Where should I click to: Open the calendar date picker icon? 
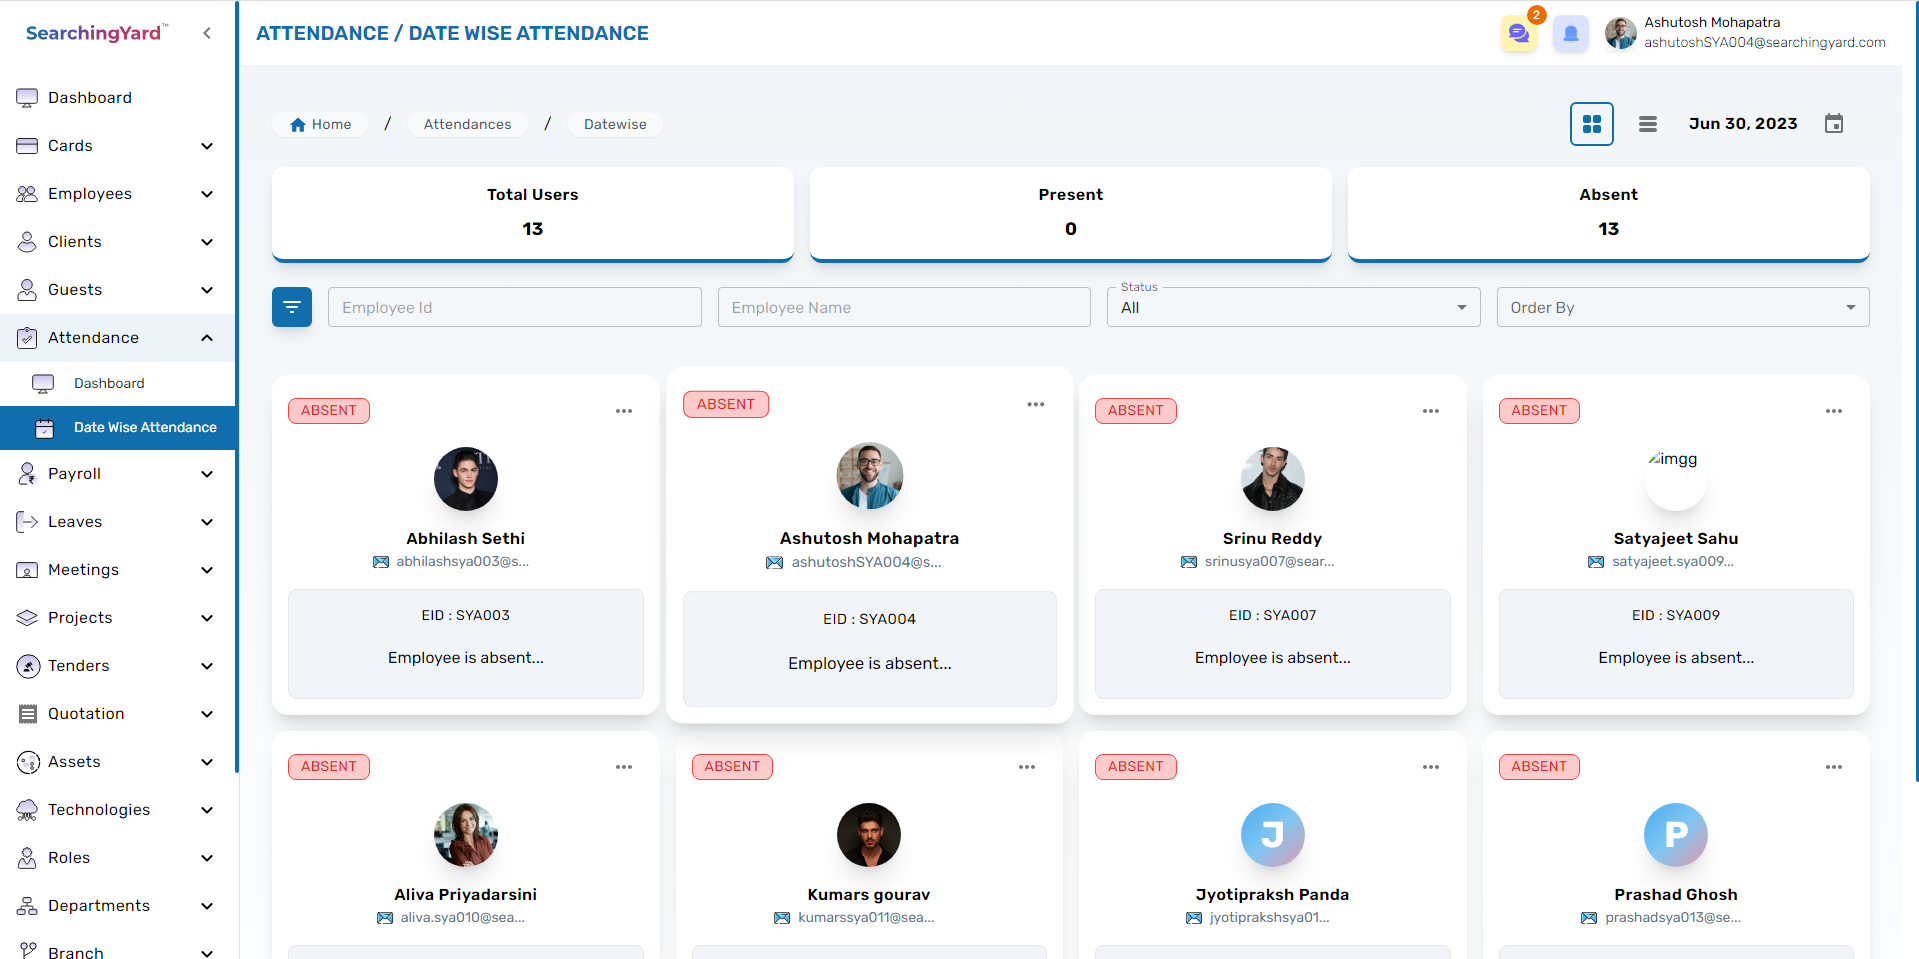(1833, 124)
